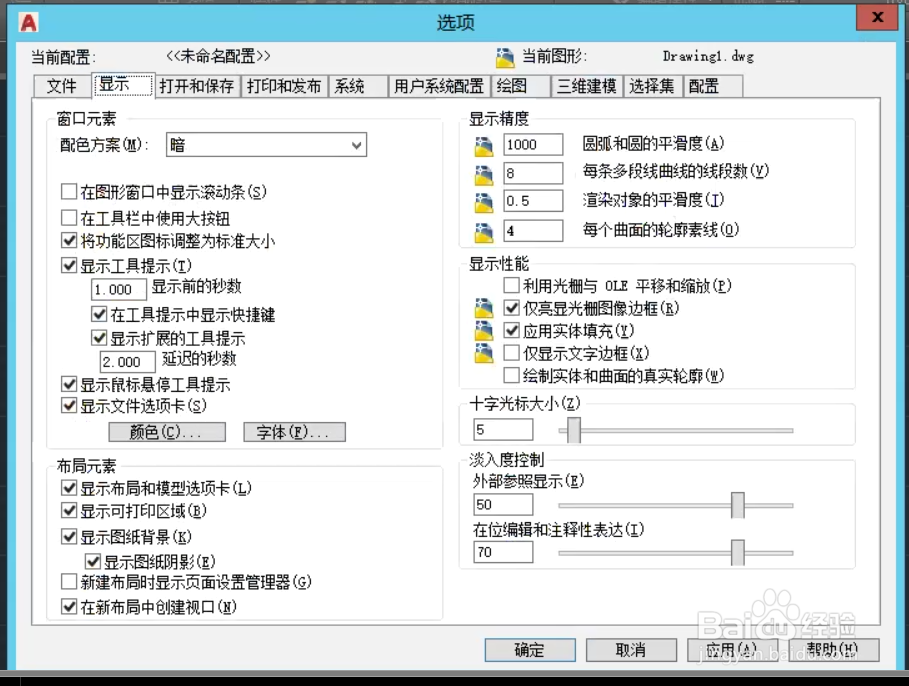This screenshot has height=686, width=909.
Task: Click the icon beside the raster image frame option
Action: click(483, 307)
